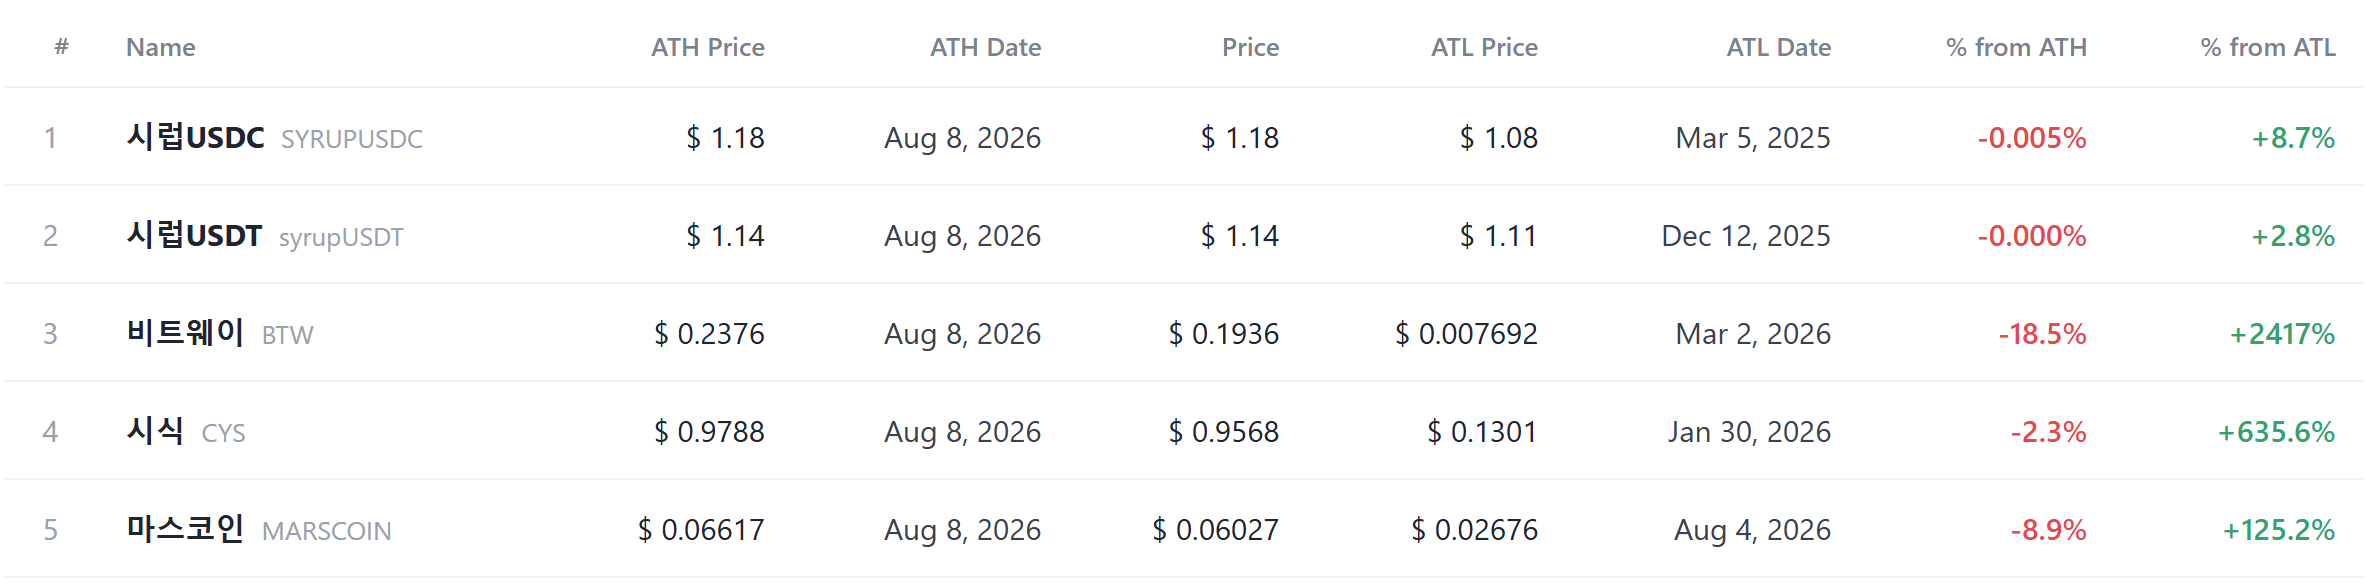Sort by ATL Price header
Viewport: 2368px width, 582px height.
pos(1484,47)
